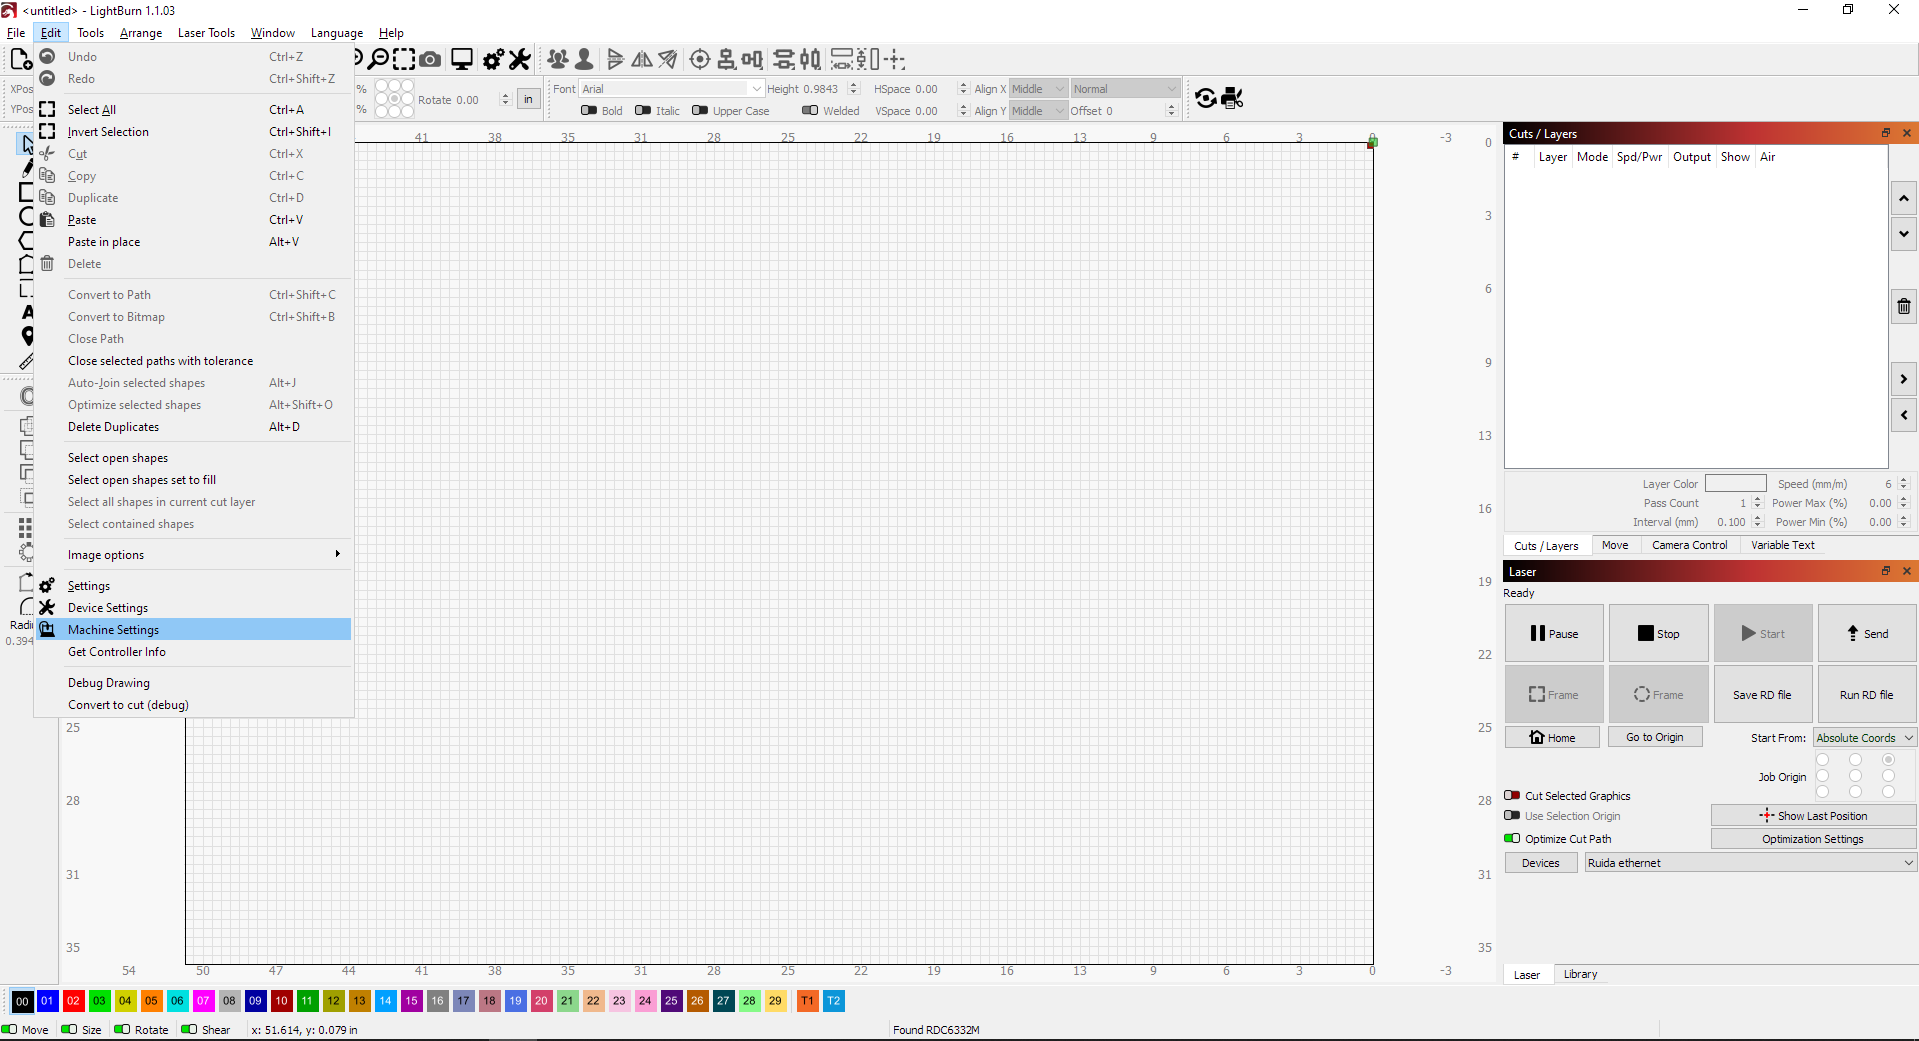
Task: Toggle Optimize Cut Path switch
Action: 1512,839
